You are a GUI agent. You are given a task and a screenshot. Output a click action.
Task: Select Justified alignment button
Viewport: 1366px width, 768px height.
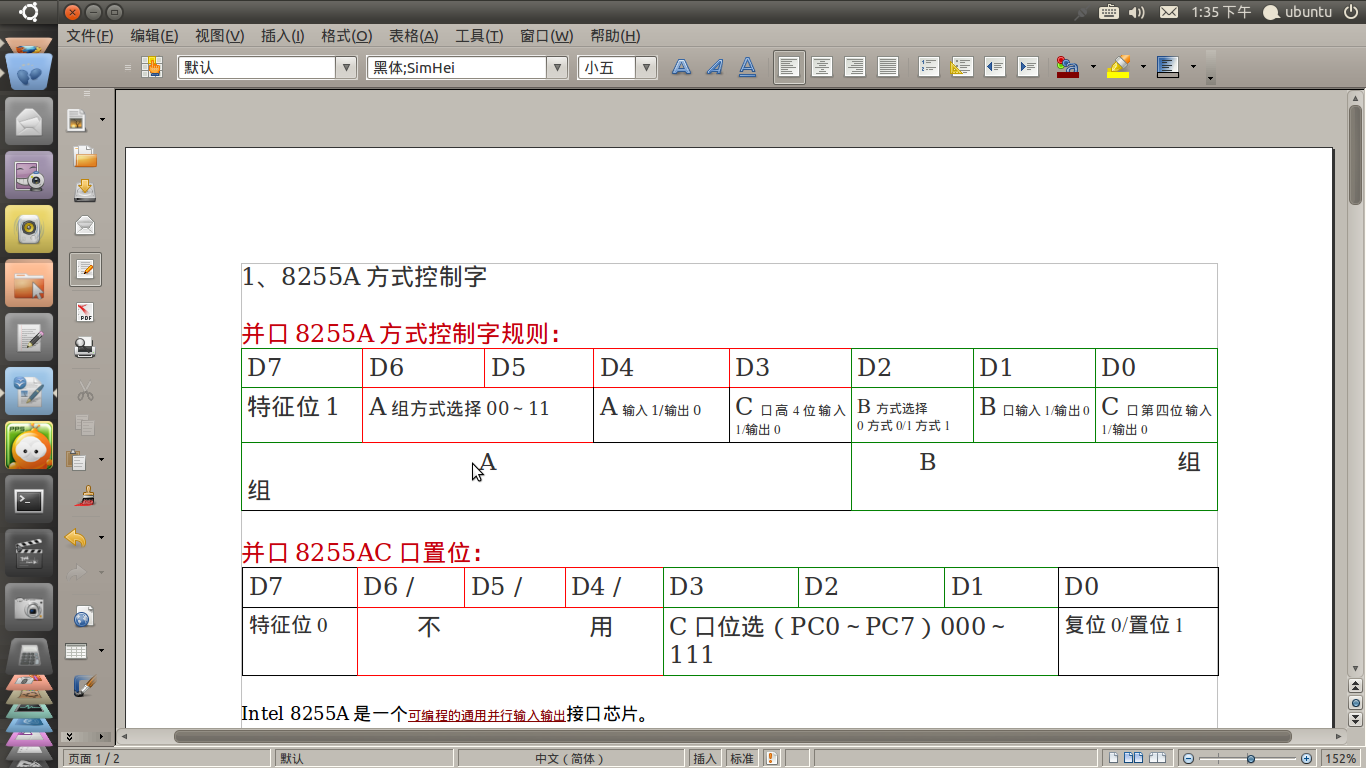(x=888, y=68)
